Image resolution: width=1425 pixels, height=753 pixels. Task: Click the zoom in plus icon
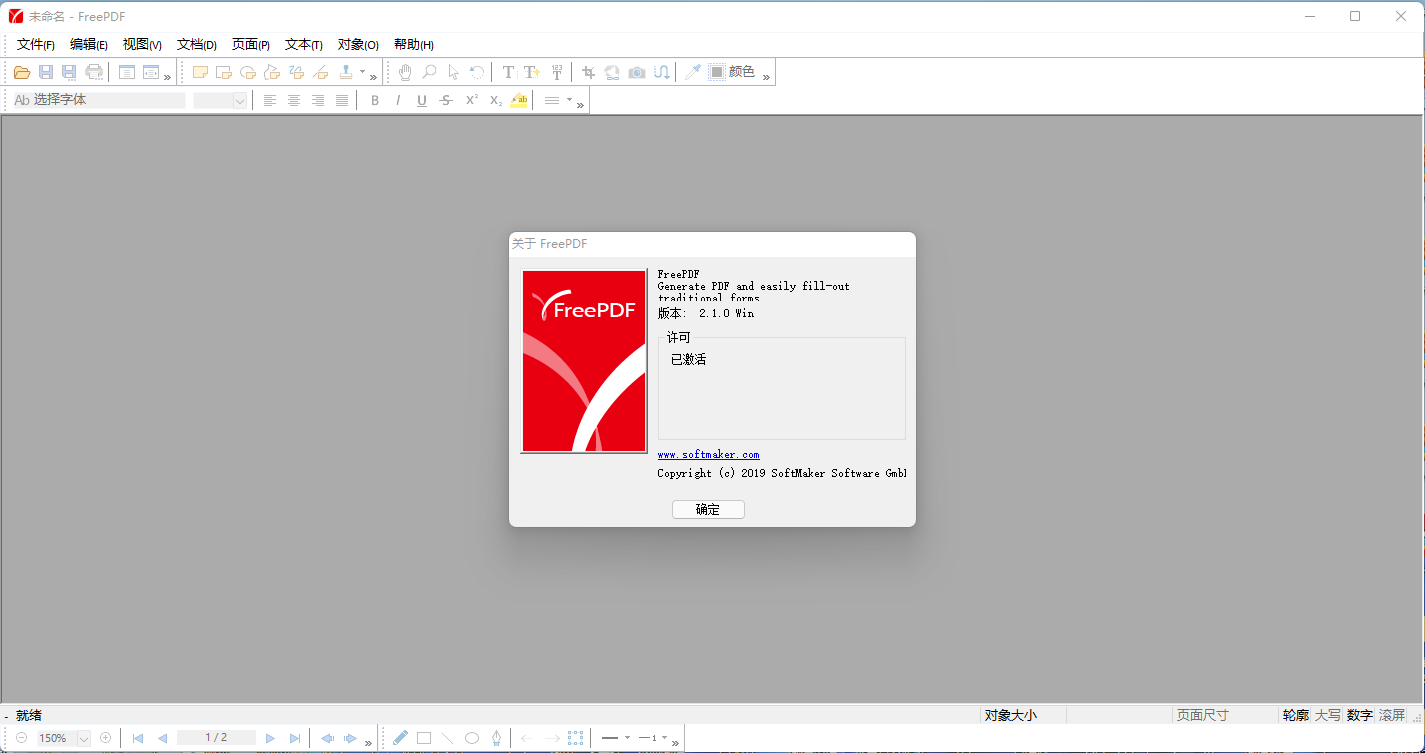106,738
